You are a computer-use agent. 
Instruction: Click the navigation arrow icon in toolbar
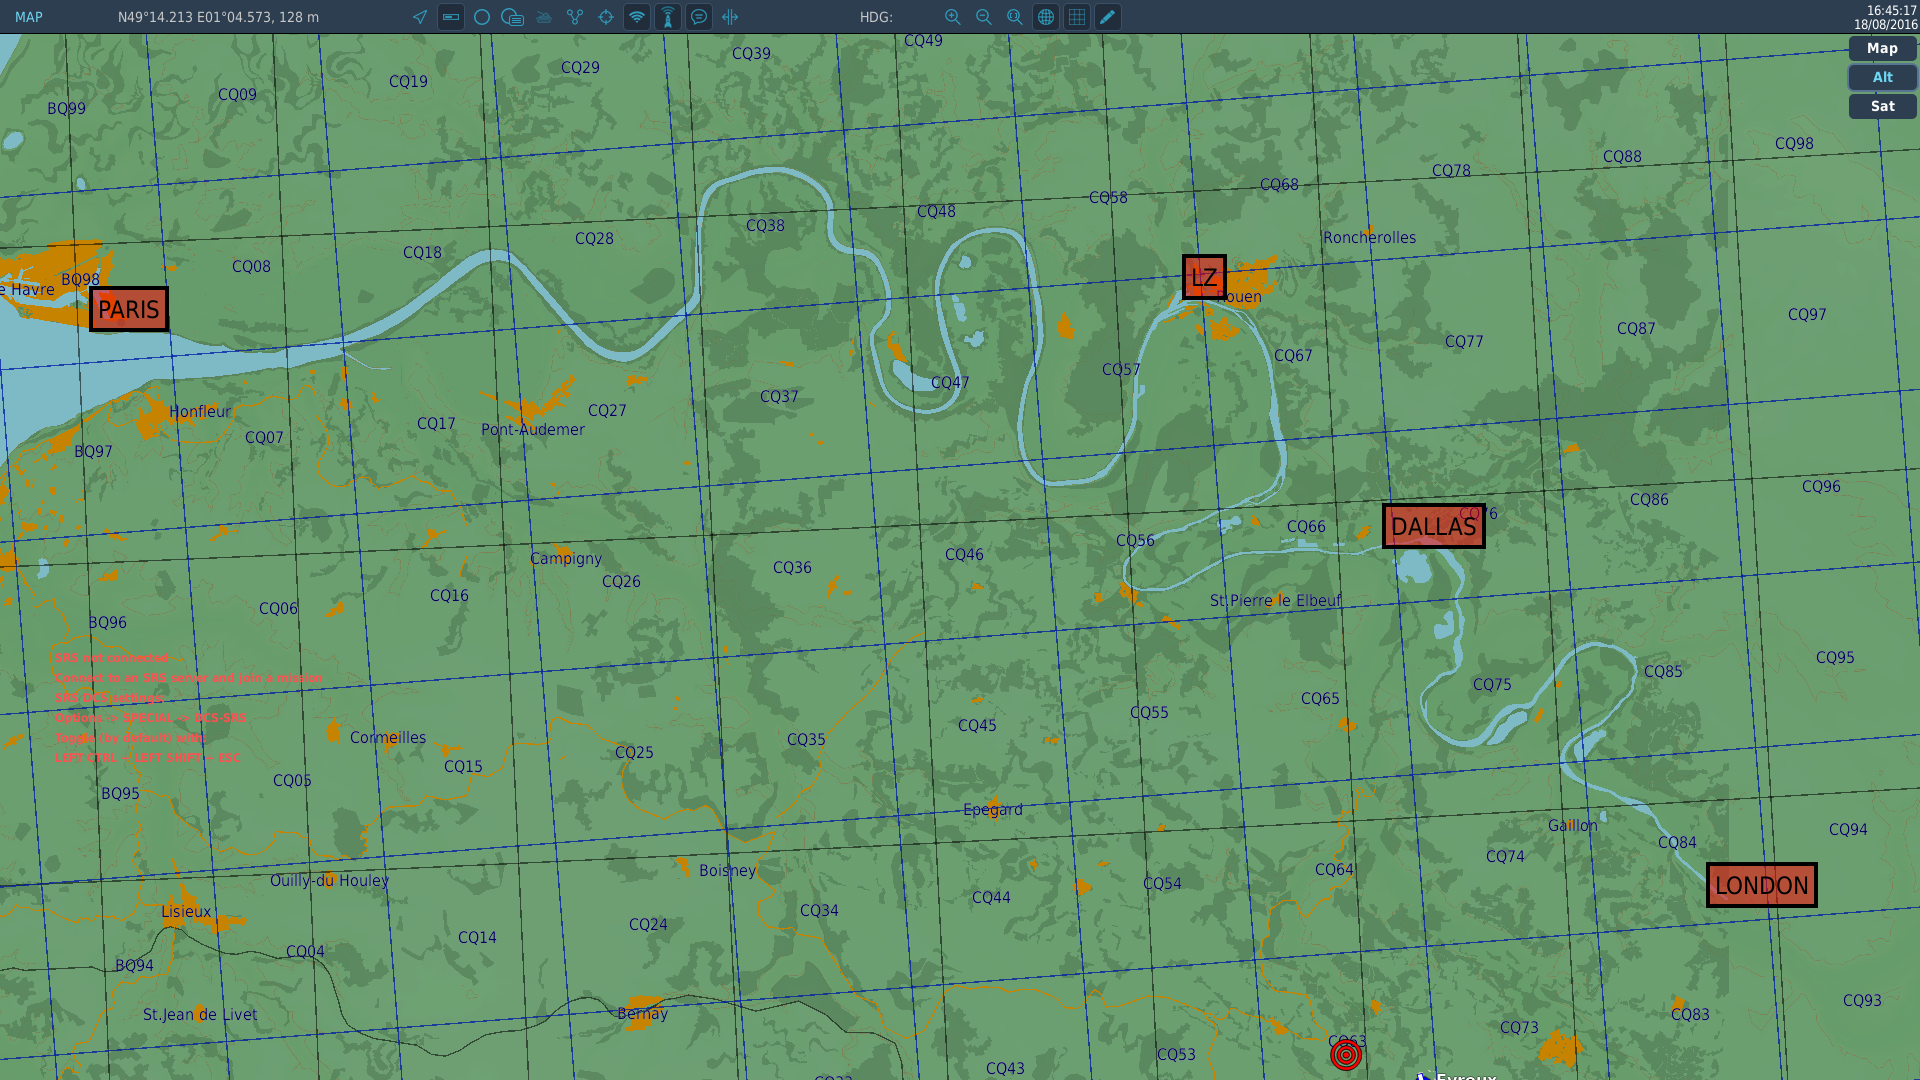point(420,17)
